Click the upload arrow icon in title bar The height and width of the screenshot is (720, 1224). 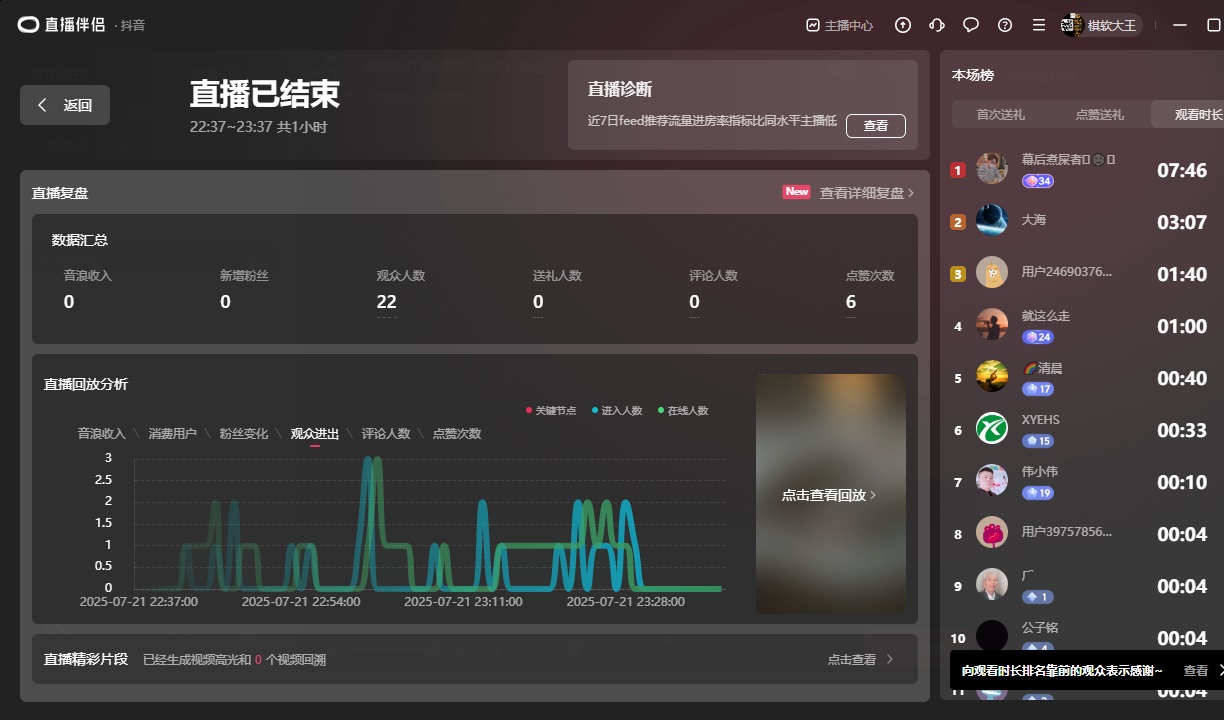click(903, 26)
